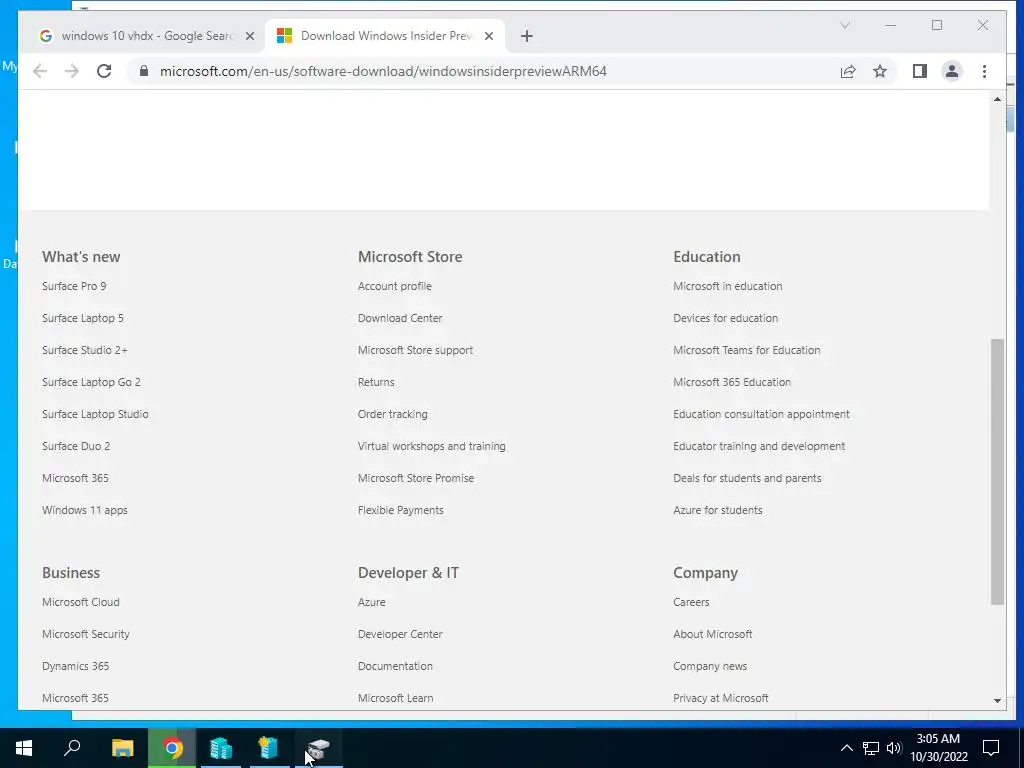The height and width of the screenshot is (768, 1024).
Task: Go to the Download Center link
Action: coord(400,318)
